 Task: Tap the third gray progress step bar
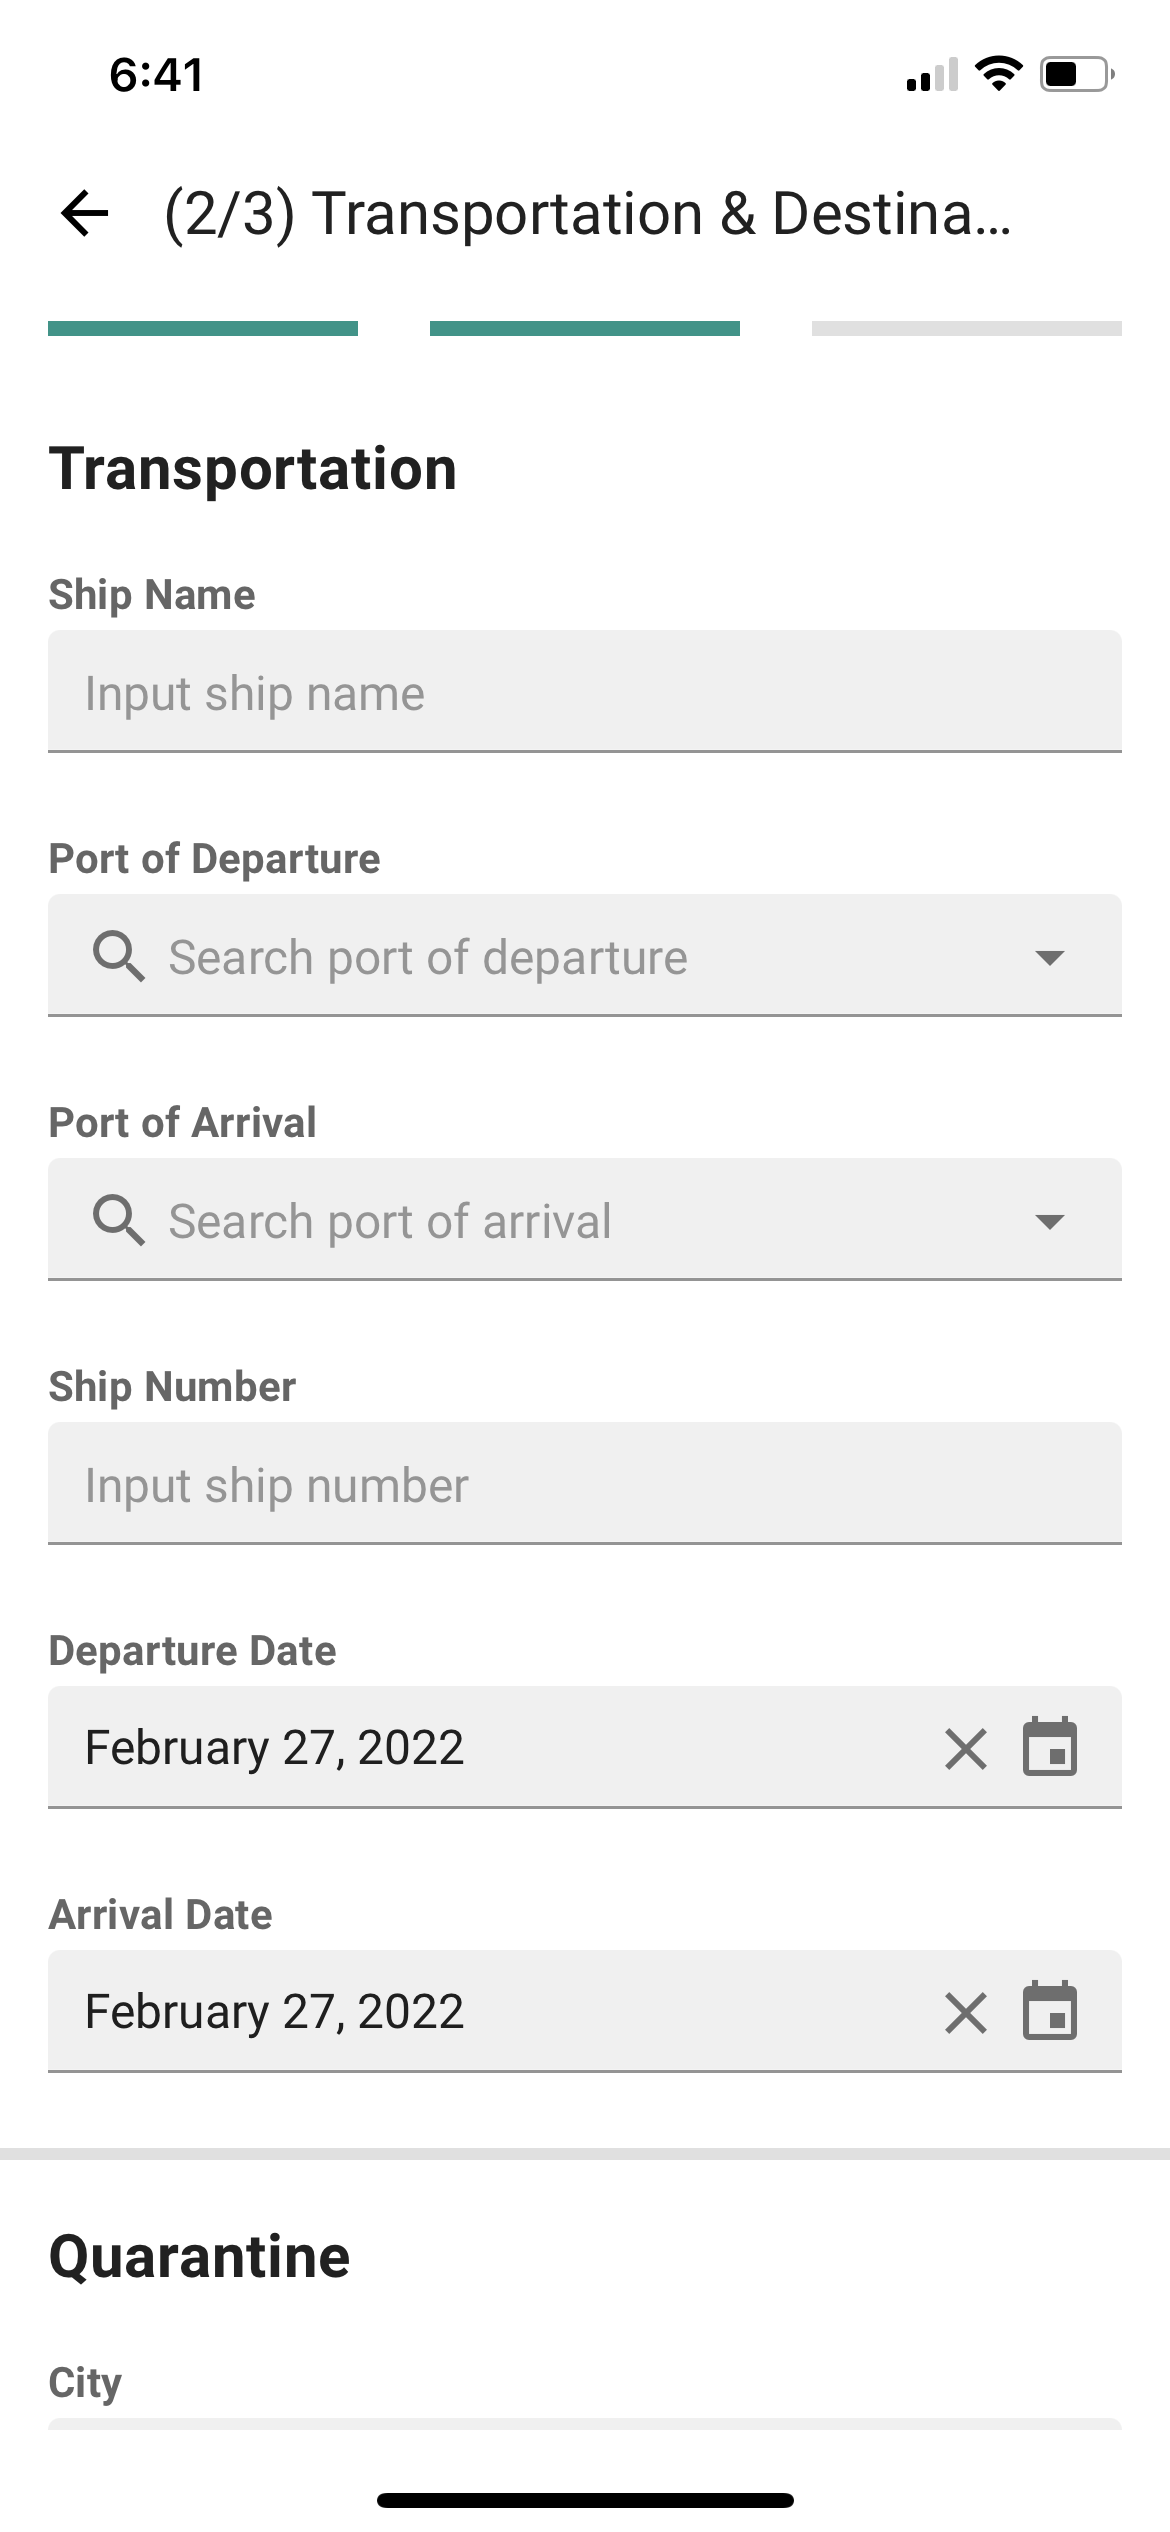(966, 328)
